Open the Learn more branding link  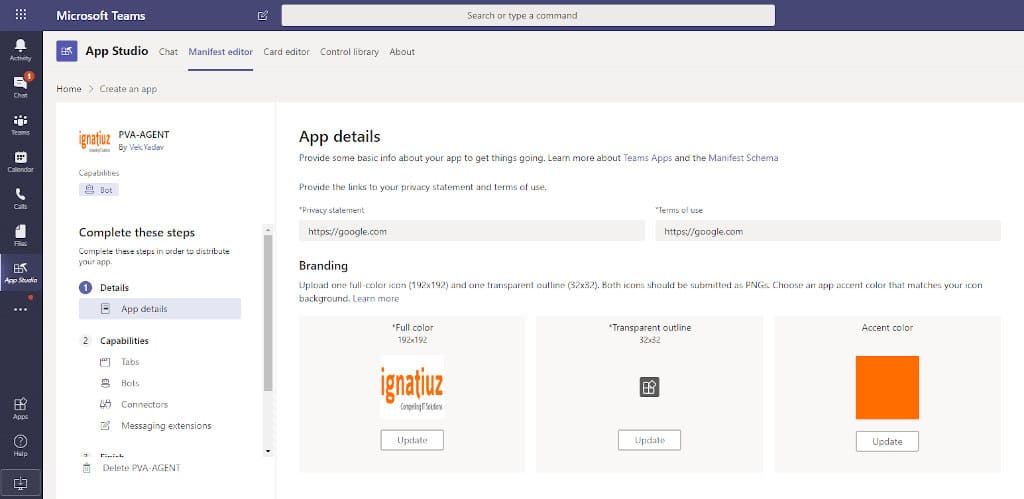click(x=376, y=298)
